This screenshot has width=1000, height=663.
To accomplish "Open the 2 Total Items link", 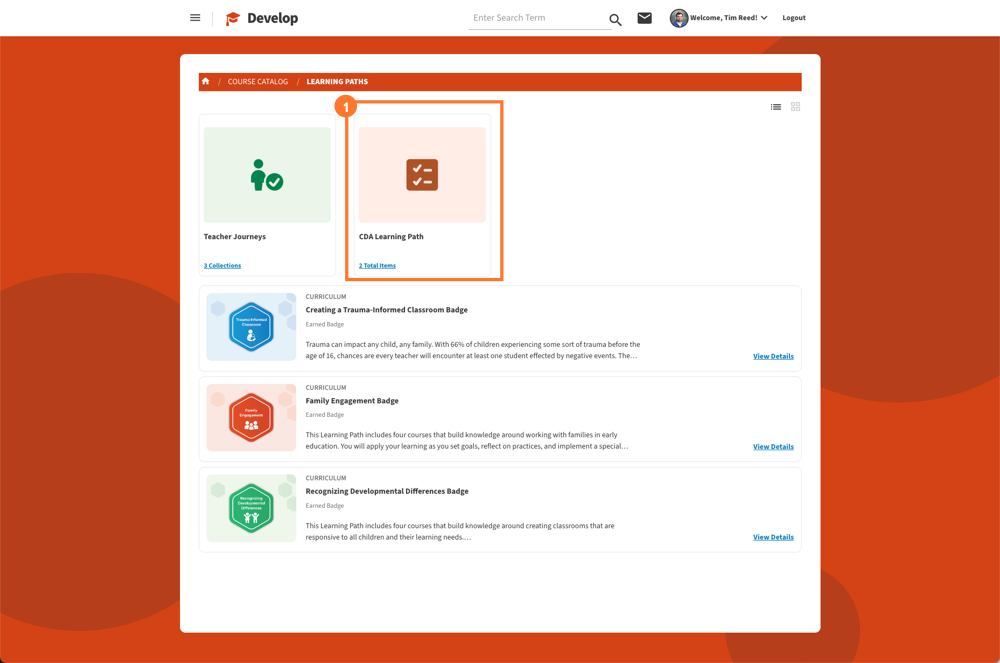I will [377, 266].
